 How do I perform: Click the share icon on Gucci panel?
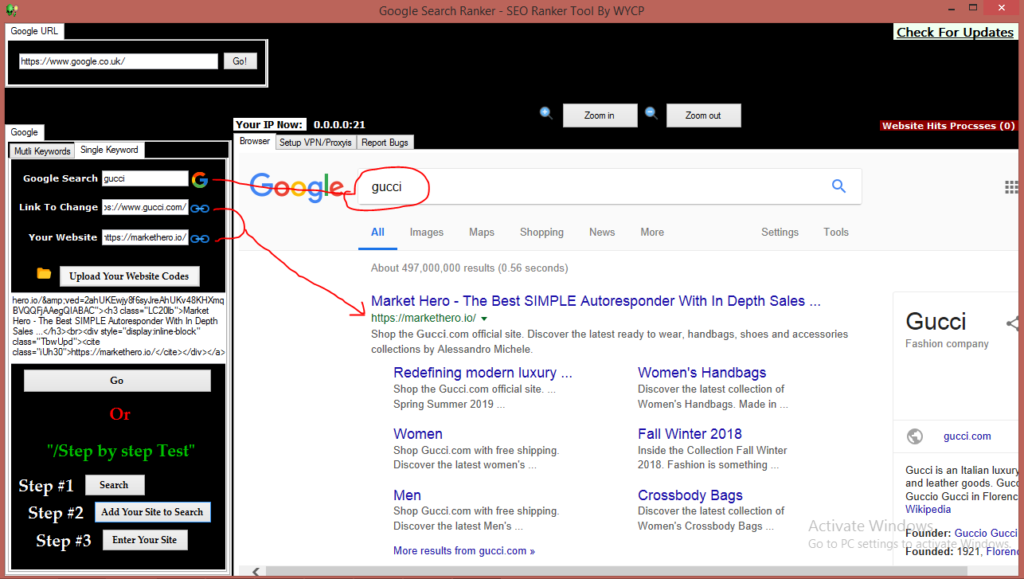1012,322
